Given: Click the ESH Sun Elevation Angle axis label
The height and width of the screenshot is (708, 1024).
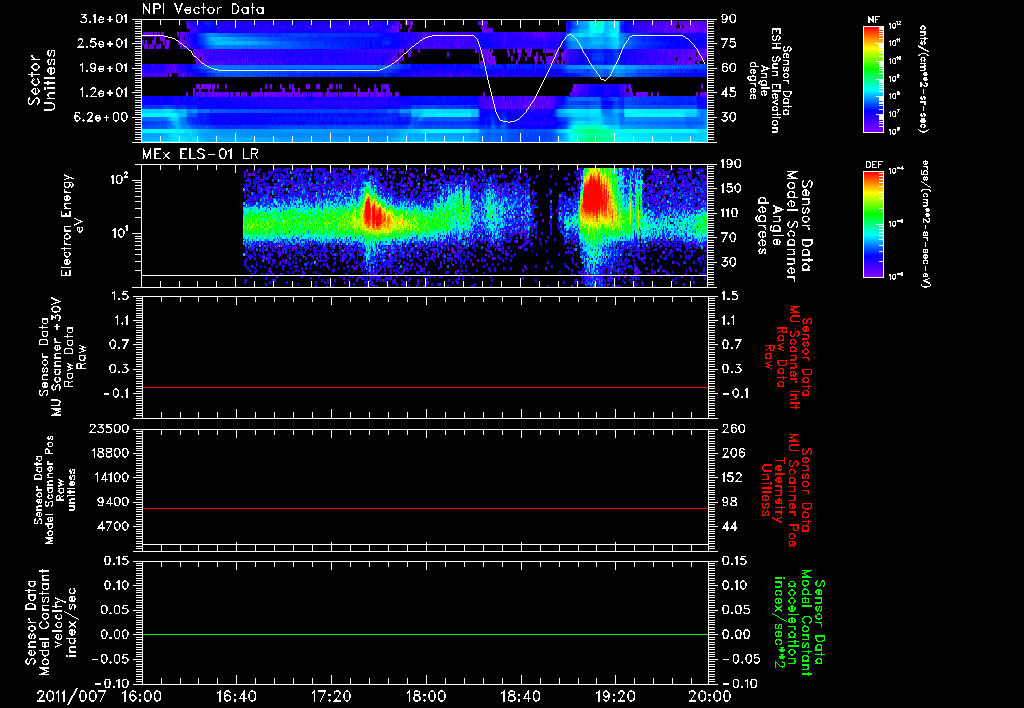Looking at the screenshot, I should coord(770,80).
